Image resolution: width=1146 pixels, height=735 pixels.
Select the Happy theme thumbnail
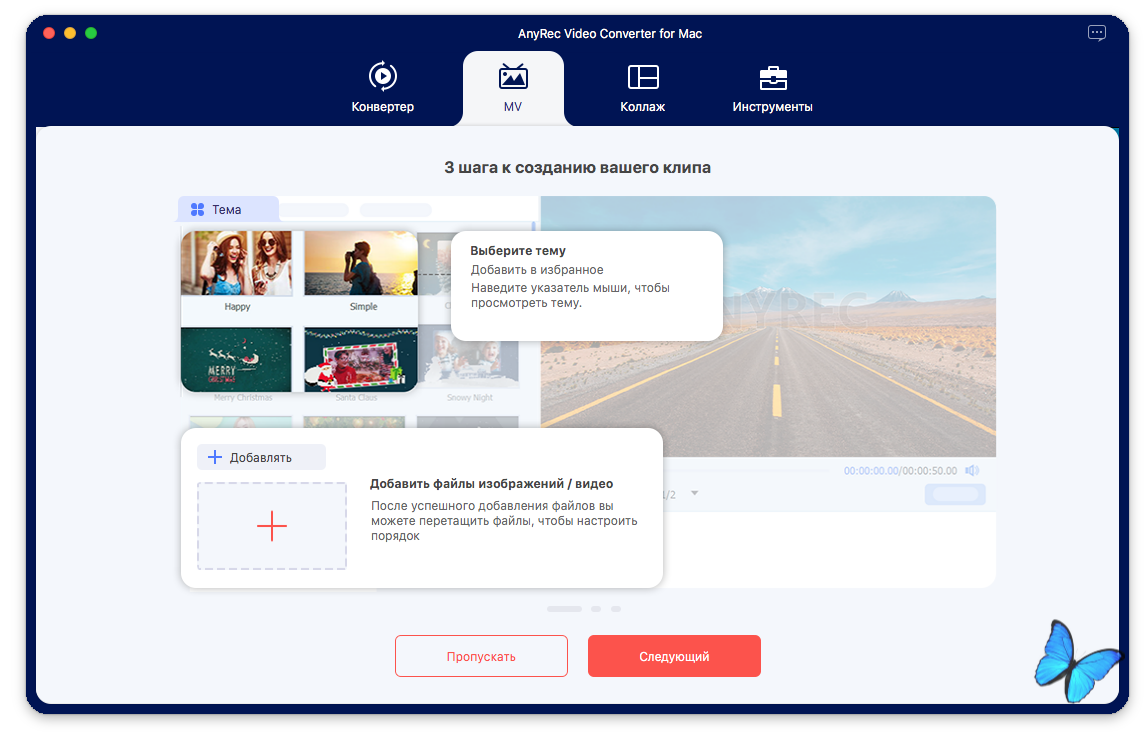tap(237, 264)
